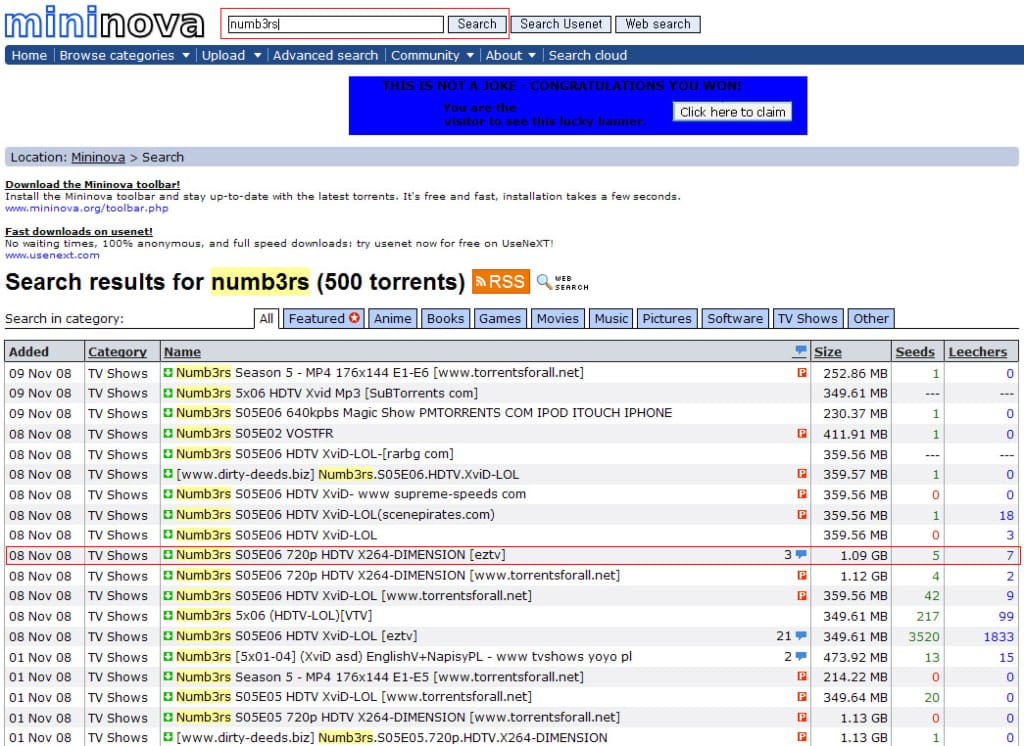Click the red star icon on the Featured tab
The width and height of the screenshot is (1024, 746).
354,318
